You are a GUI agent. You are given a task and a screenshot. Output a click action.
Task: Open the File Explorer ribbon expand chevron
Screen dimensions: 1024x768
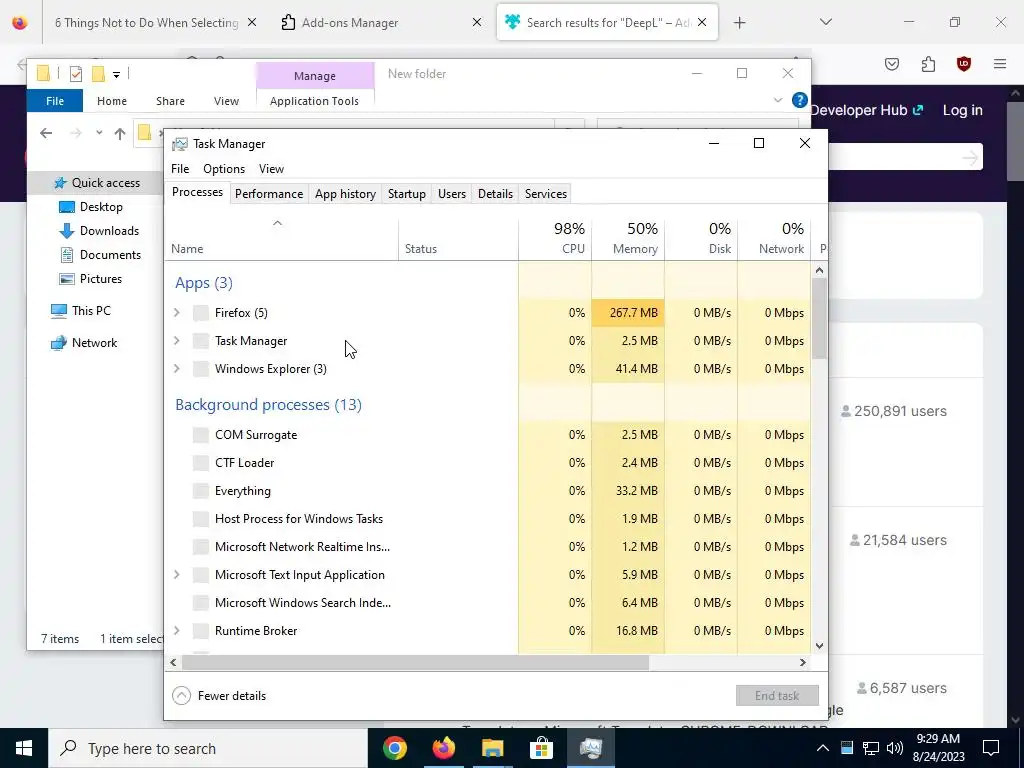click(x=777, y=101)
